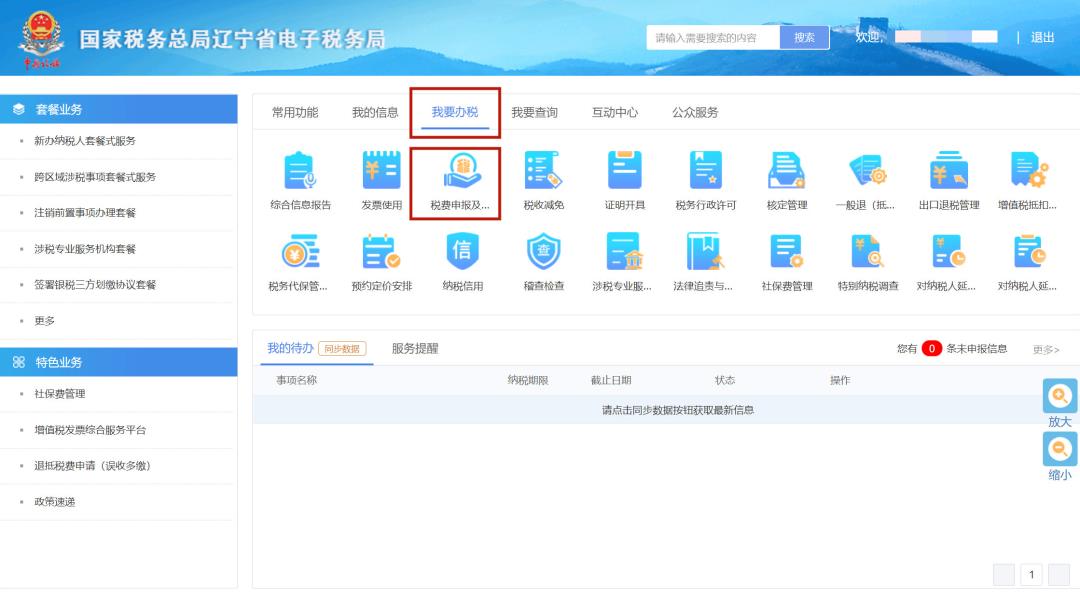
Task: Open the 社保费管理 icon in grid
Action: click(x=787, y=254)
